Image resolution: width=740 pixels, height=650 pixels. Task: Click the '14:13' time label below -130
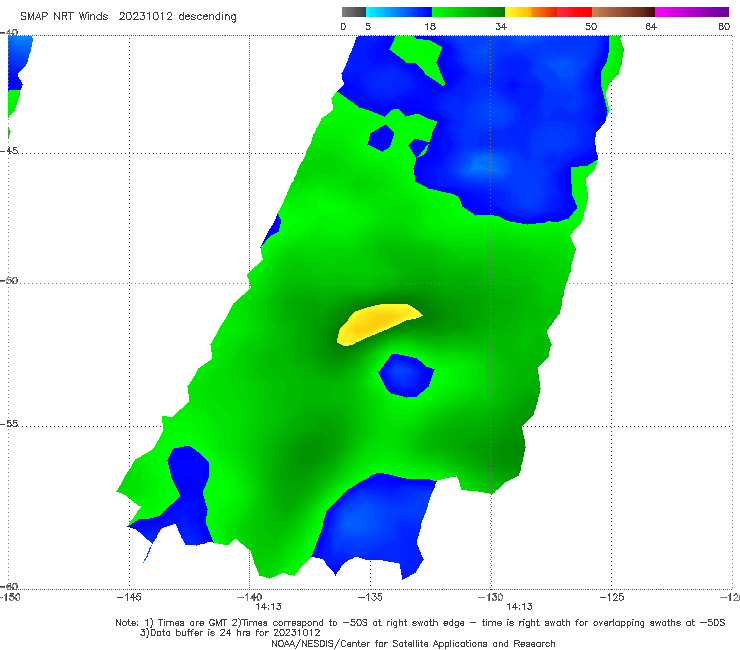[519, 607]
